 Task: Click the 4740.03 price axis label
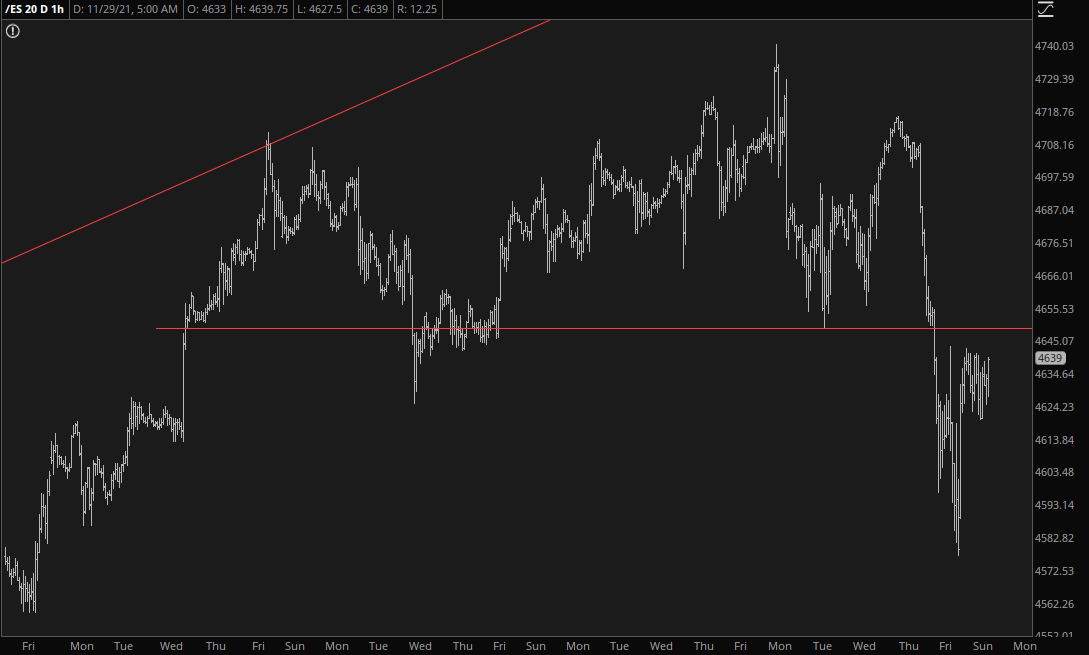(1053, 47)
